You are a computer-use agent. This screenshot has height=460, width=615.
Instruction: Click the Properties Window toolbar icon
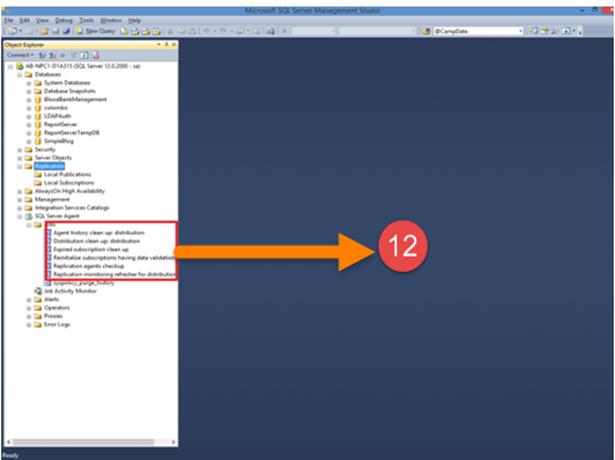point(544,31)
